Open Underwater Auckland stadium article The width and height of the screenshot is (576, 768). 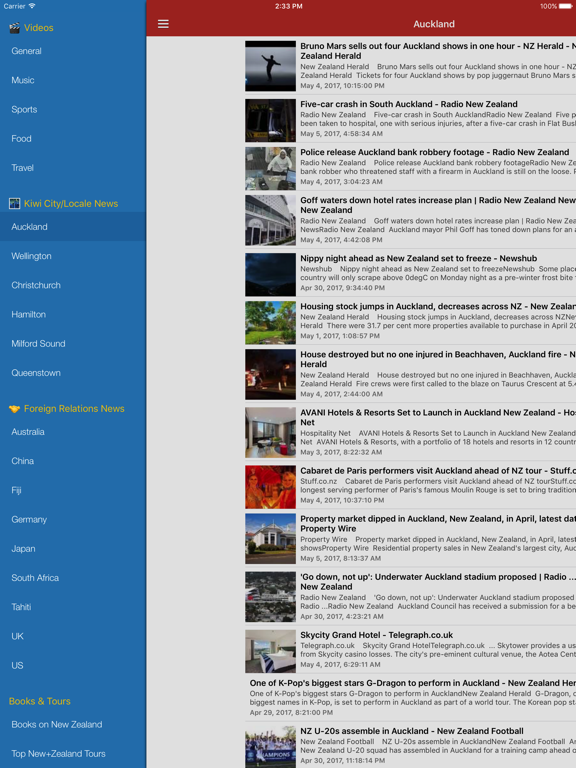(x=410, y=597)
